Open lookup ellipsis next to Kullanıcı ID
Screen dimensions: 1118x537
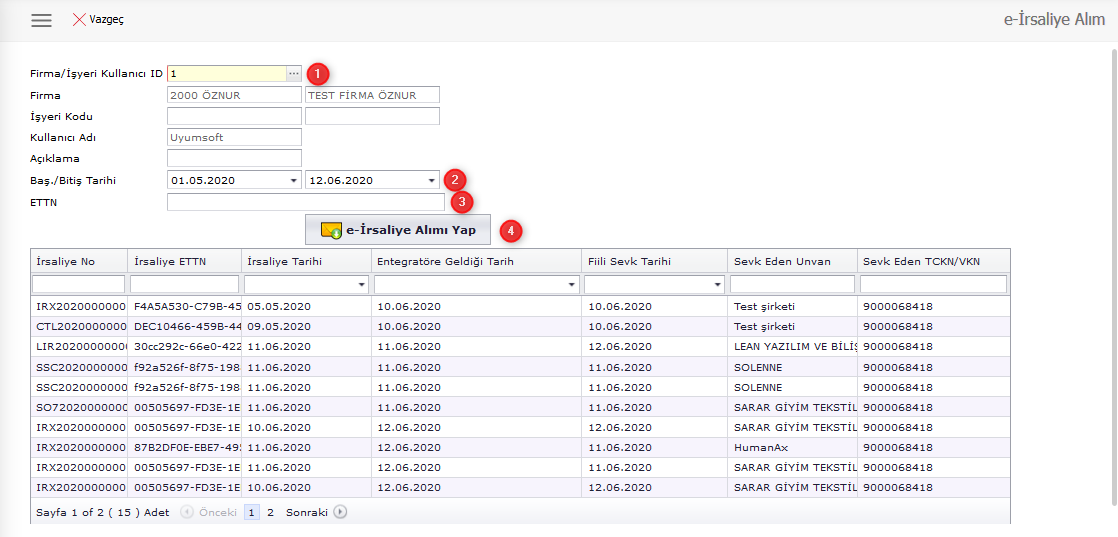(293, 73)
